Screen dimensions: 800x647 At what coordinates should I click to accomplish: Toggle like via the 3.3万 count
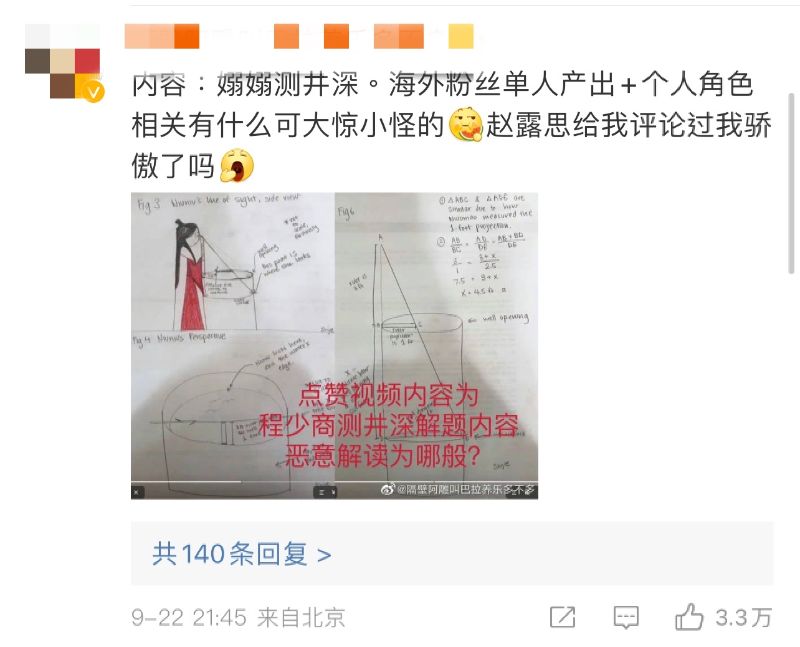[x=743, y=618]
